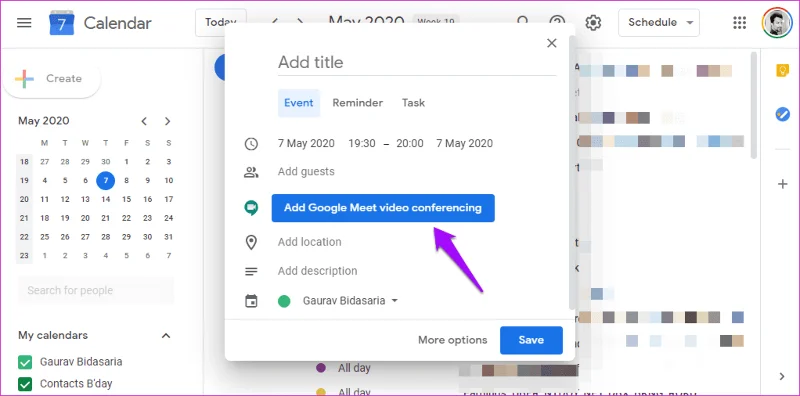Image resolution: width=800 pixels, height=396 pixels.
Task: Open Google Tasks in side panel
Action: coord(782,114)
